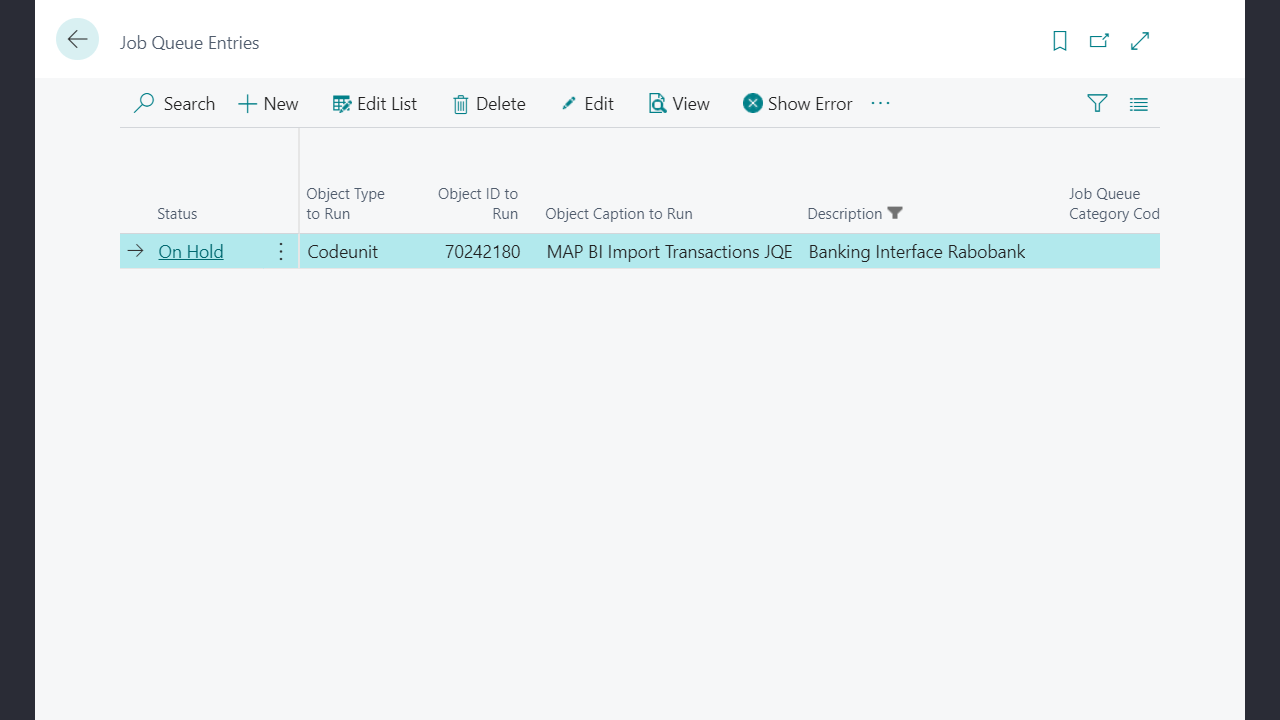Open more actions ellipsis menu
This screenshot has width=1280, height=720.
(880, 103)
